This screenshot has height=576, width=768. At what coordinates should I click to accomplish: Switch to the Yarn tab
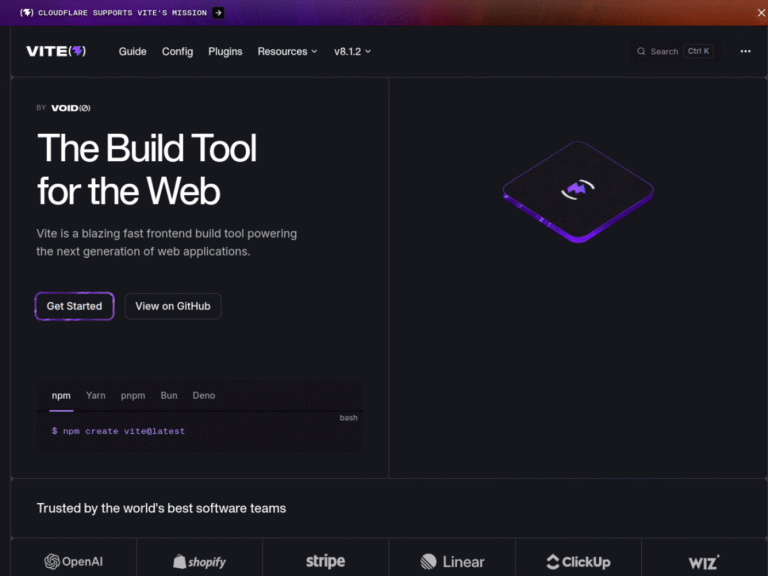coord(96,396)
